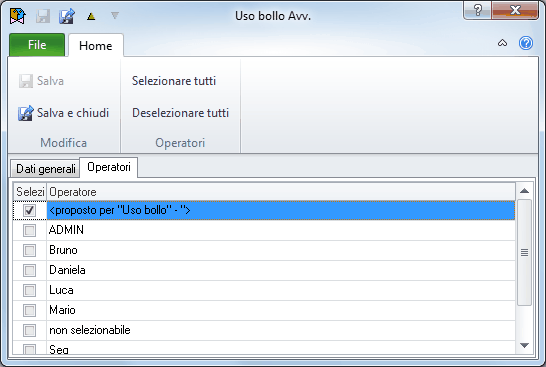
Task: Click Deselezionare tutti button
Action: pos(180,113)
